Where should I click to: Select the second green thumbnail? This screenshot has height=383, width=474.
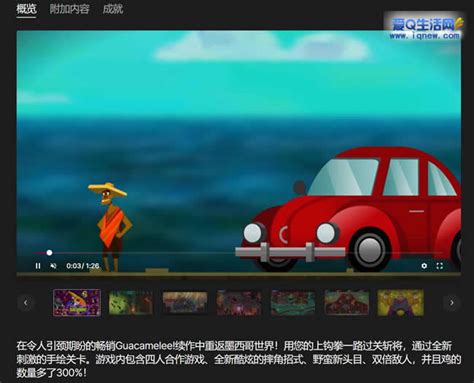pos(131,303)
